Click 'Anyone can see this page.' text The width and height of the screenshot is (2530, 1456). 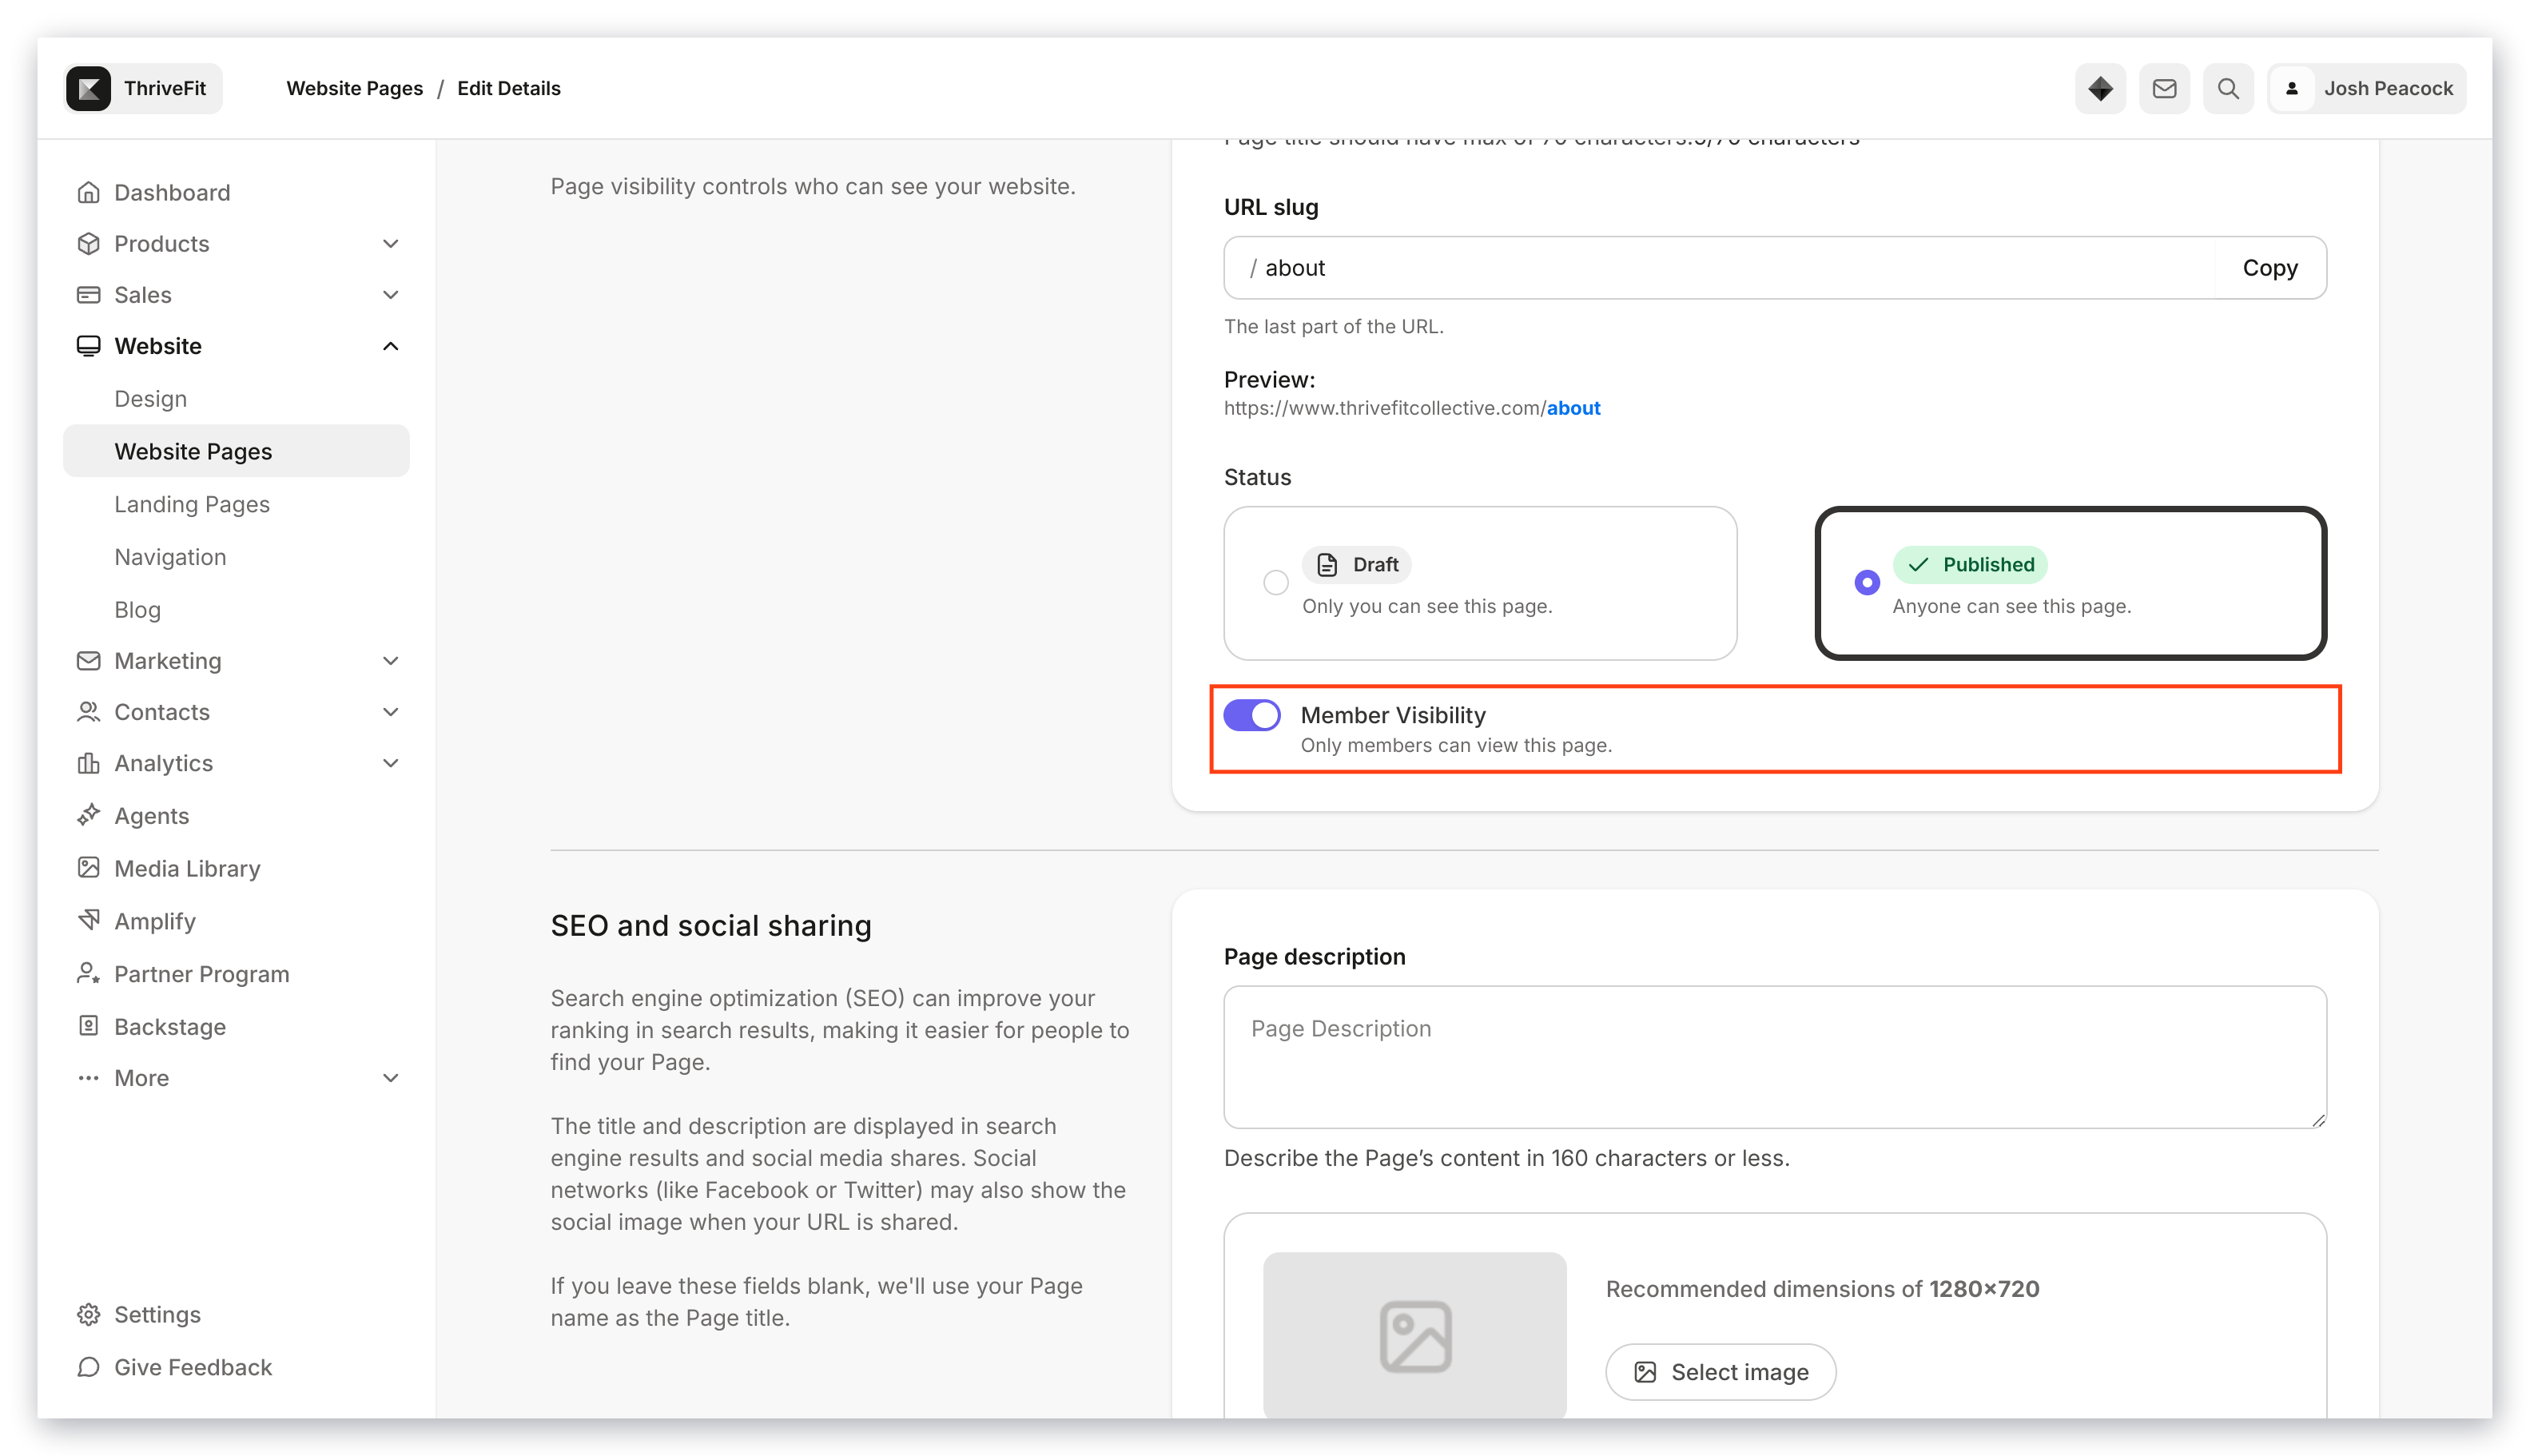pos(2012,606)
